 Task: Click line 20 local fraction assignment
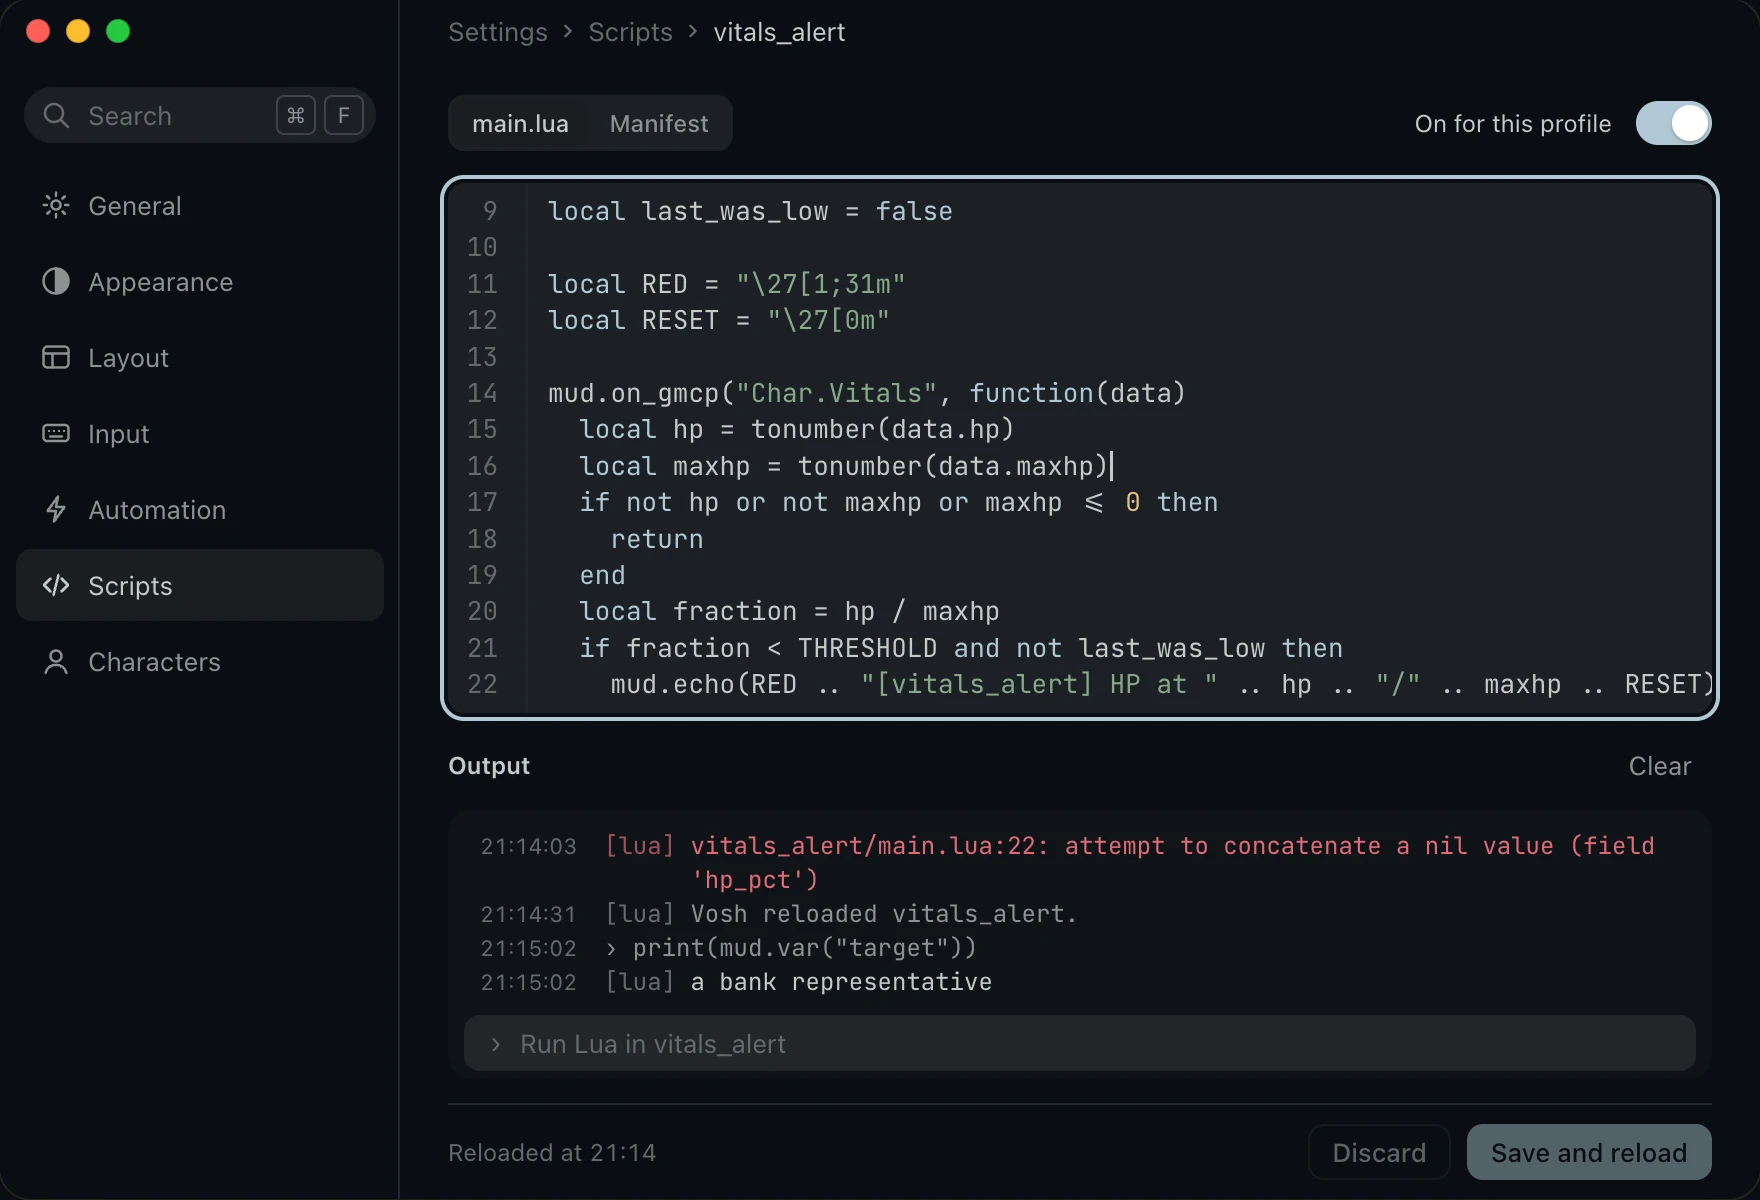789,611
